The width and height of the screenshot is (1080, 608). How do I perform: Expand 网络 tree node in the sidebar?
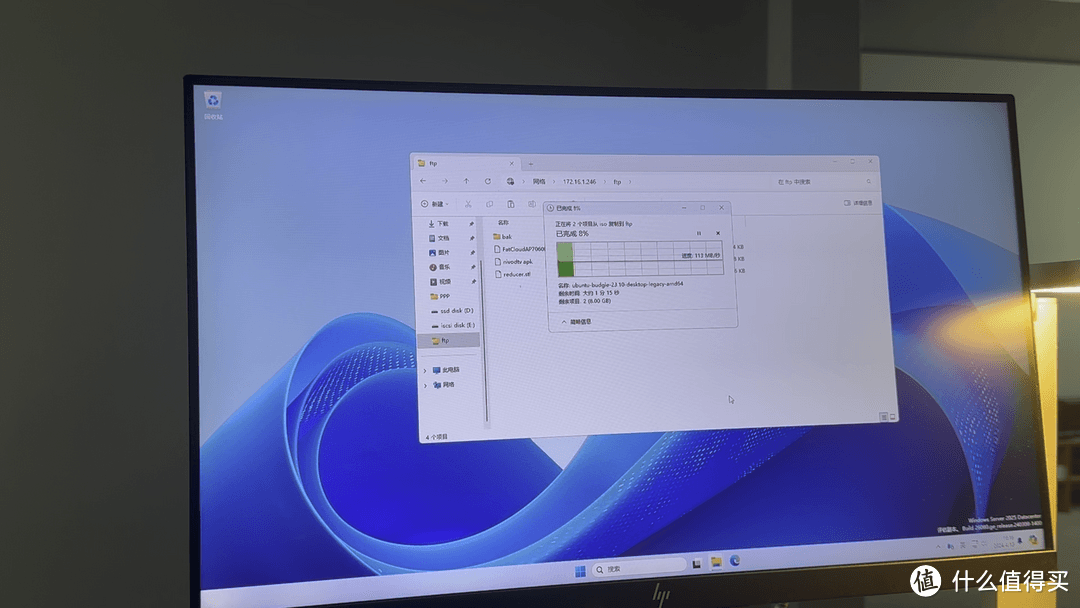(x=426, y=386)
